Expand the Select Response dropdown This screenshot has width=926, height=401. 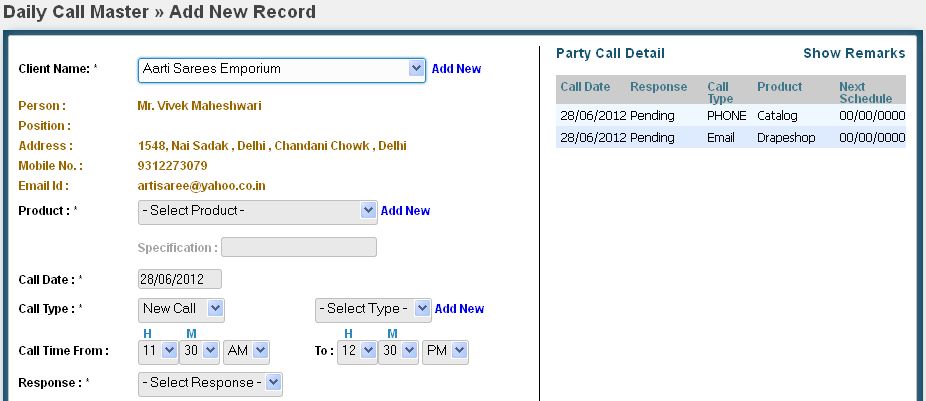[210, 382]
